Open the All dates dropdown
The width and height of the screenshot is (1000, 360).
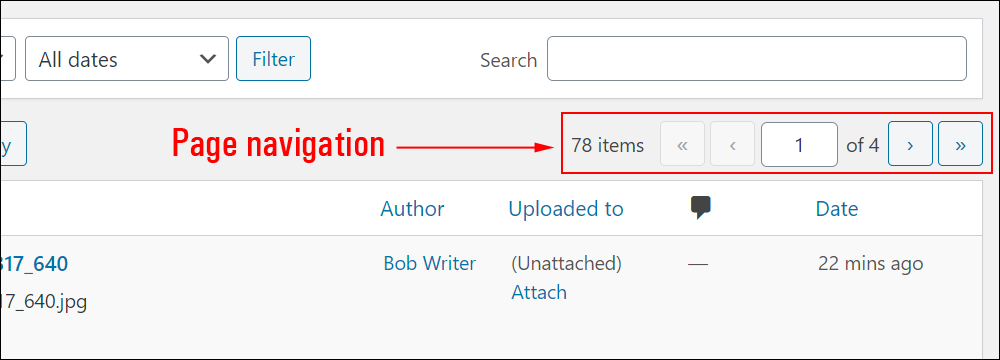pyautogui.click(x=126, y=59)
